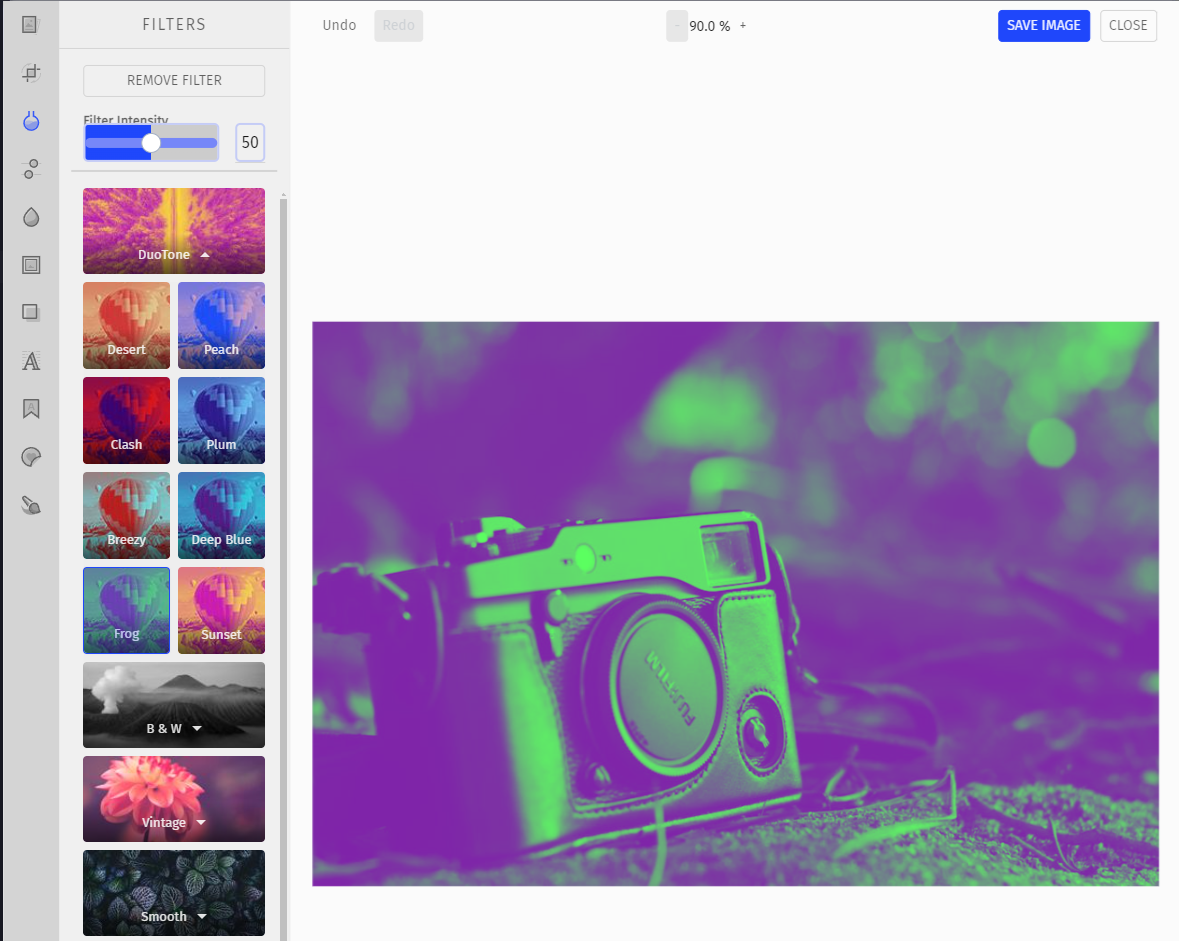Screen dimensions: 1179x941
Task: Apply the Plum duotone filter
Action: pyautogui.click(x=221, y=420)
